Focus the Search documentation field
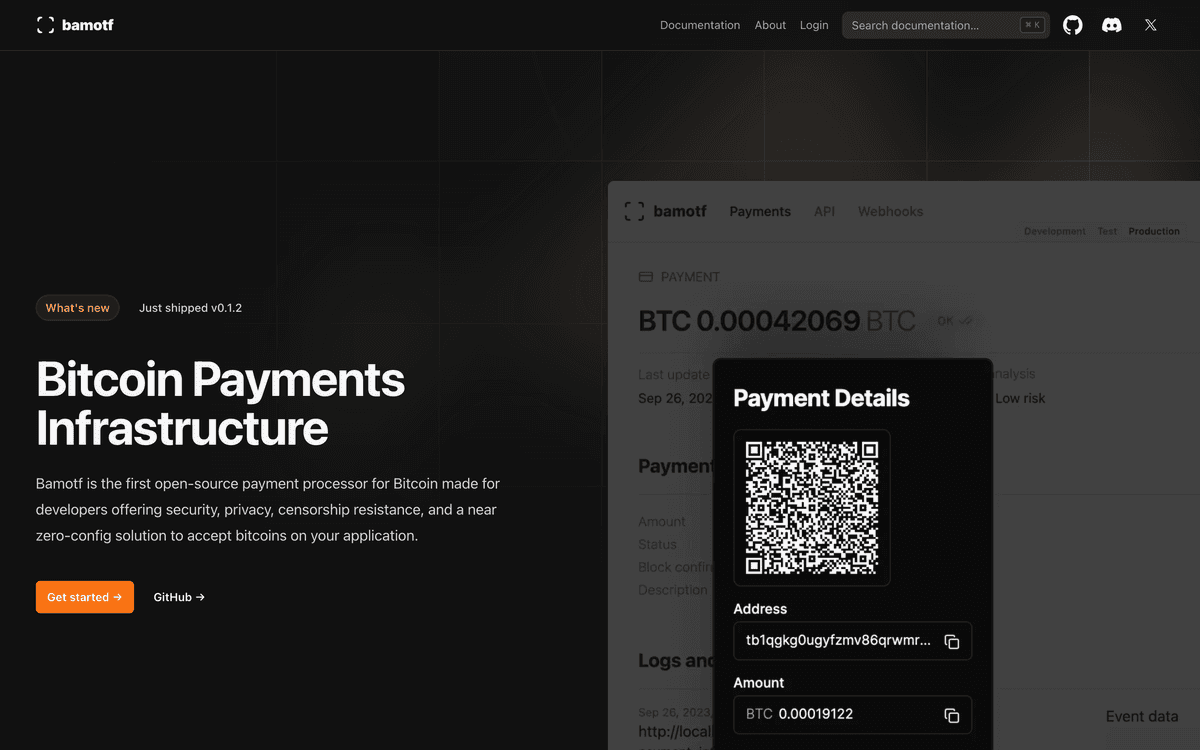Viewport: 1200px width, 750px height. tap(946, 25)
